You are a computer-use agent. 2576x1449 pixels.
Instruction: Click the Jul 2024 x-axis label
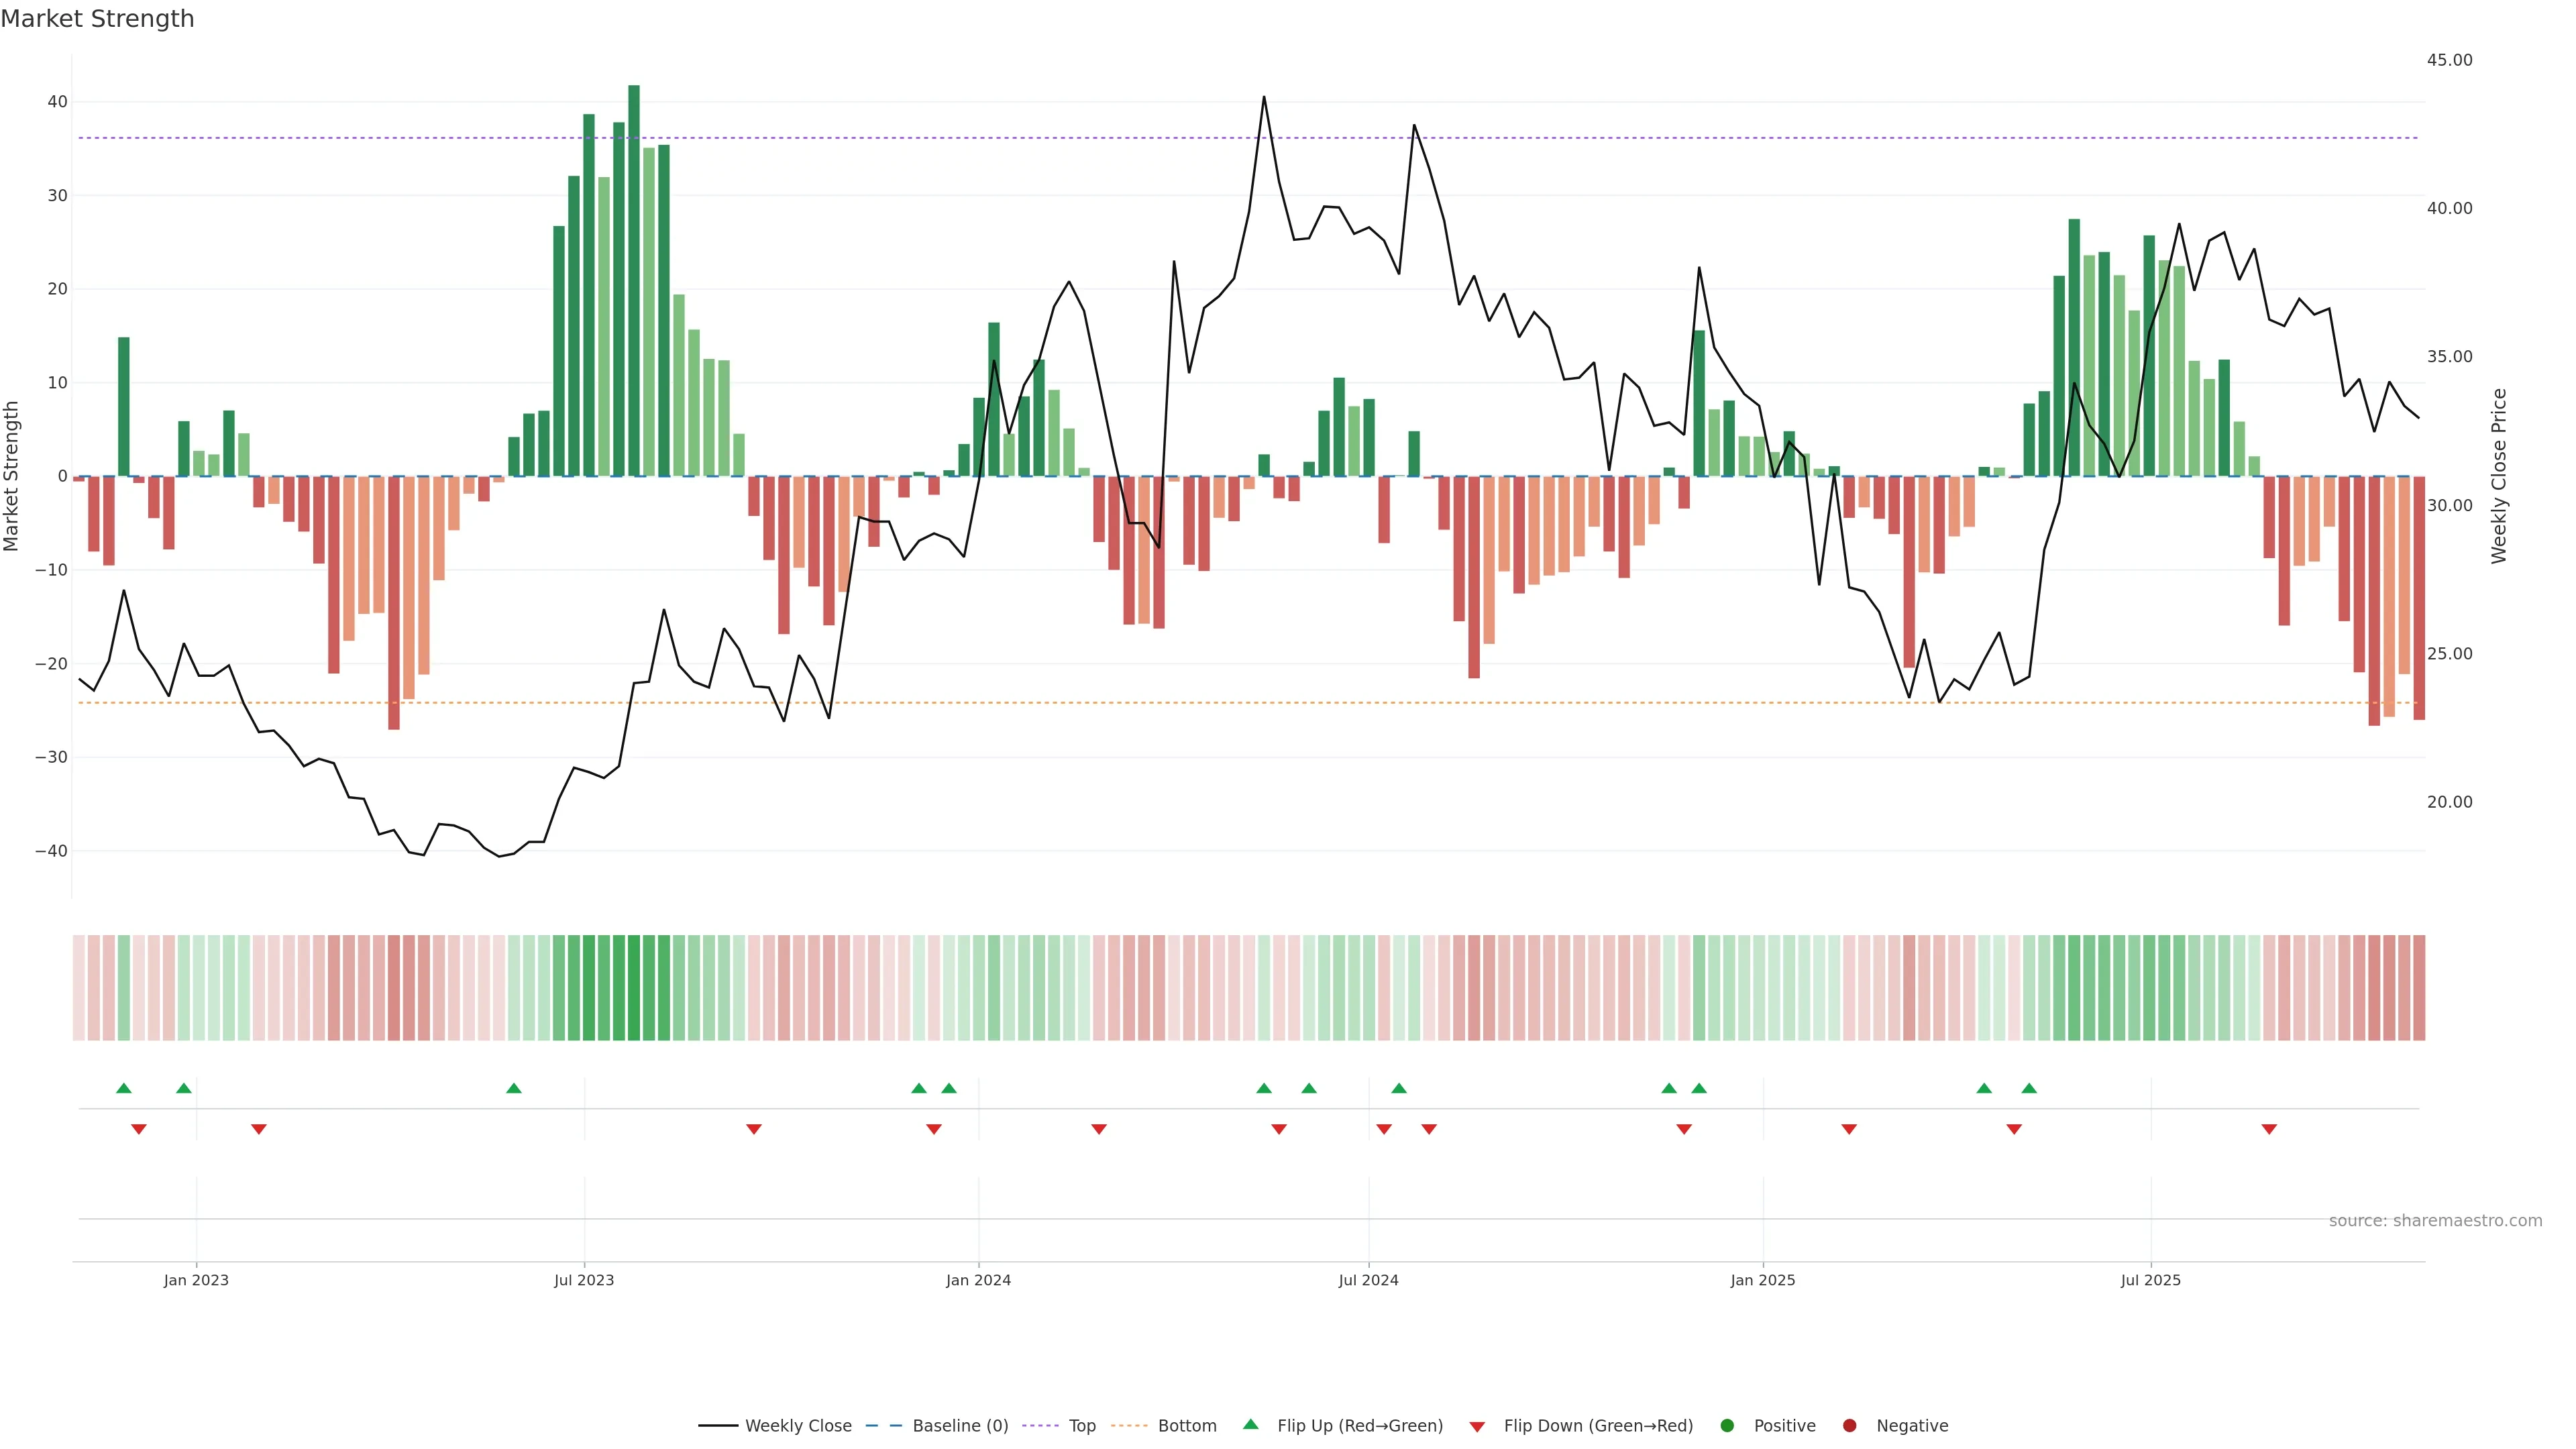click(x=1368, y=1280)
